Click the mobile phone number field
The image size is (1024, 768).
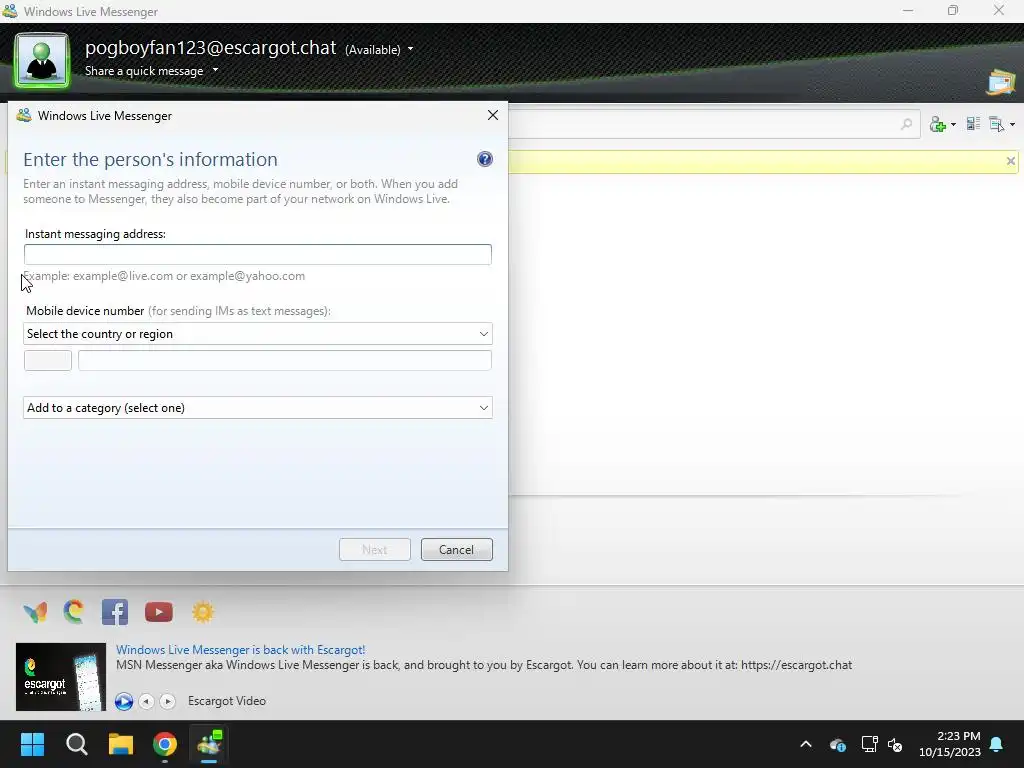coord(285,360)
